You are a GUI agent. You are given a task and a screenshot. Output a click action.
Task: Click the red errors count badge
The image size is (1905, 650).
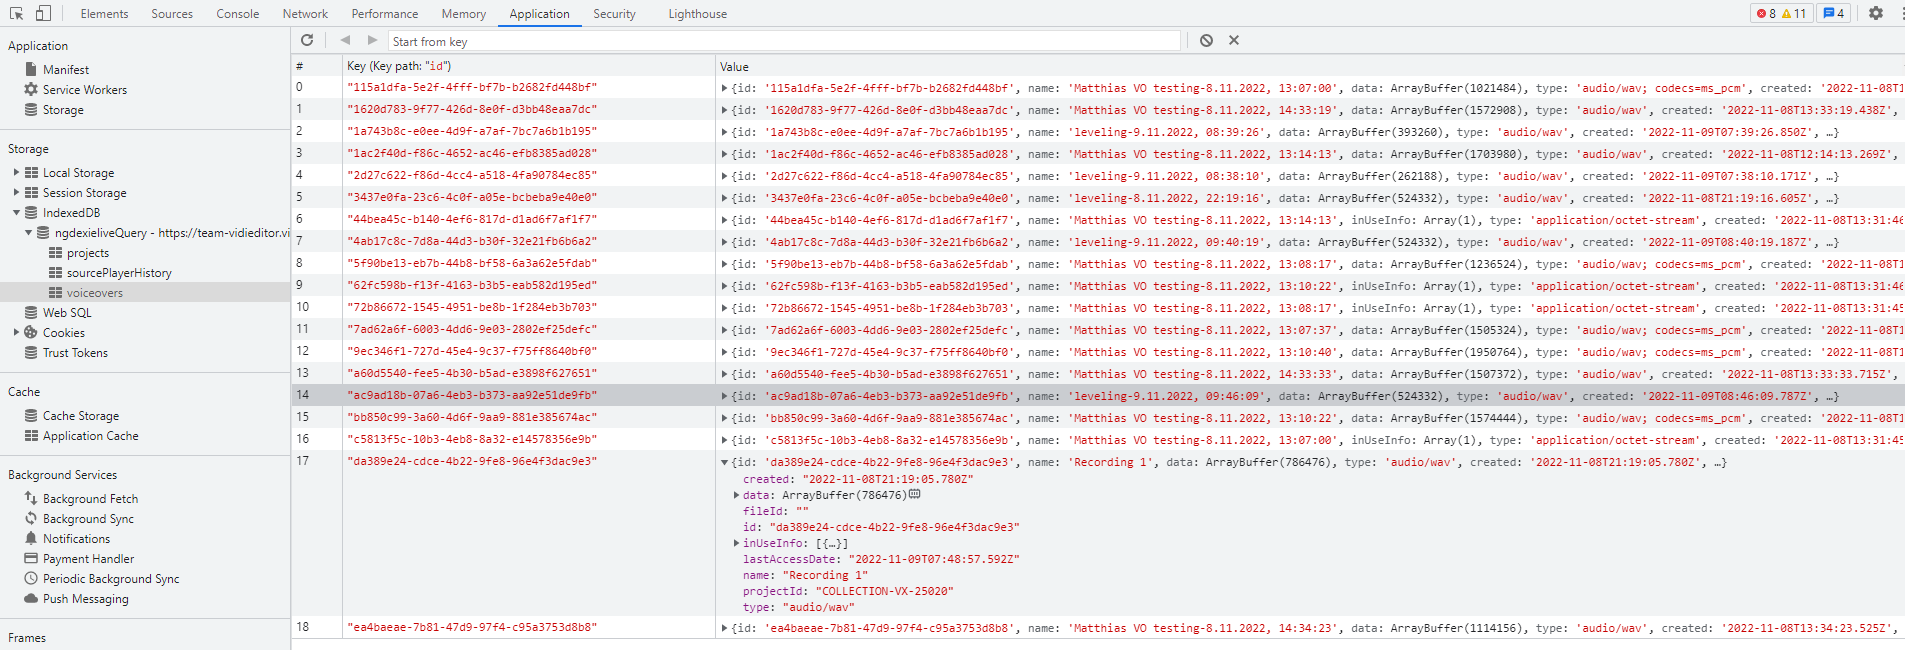point(1766,13)
